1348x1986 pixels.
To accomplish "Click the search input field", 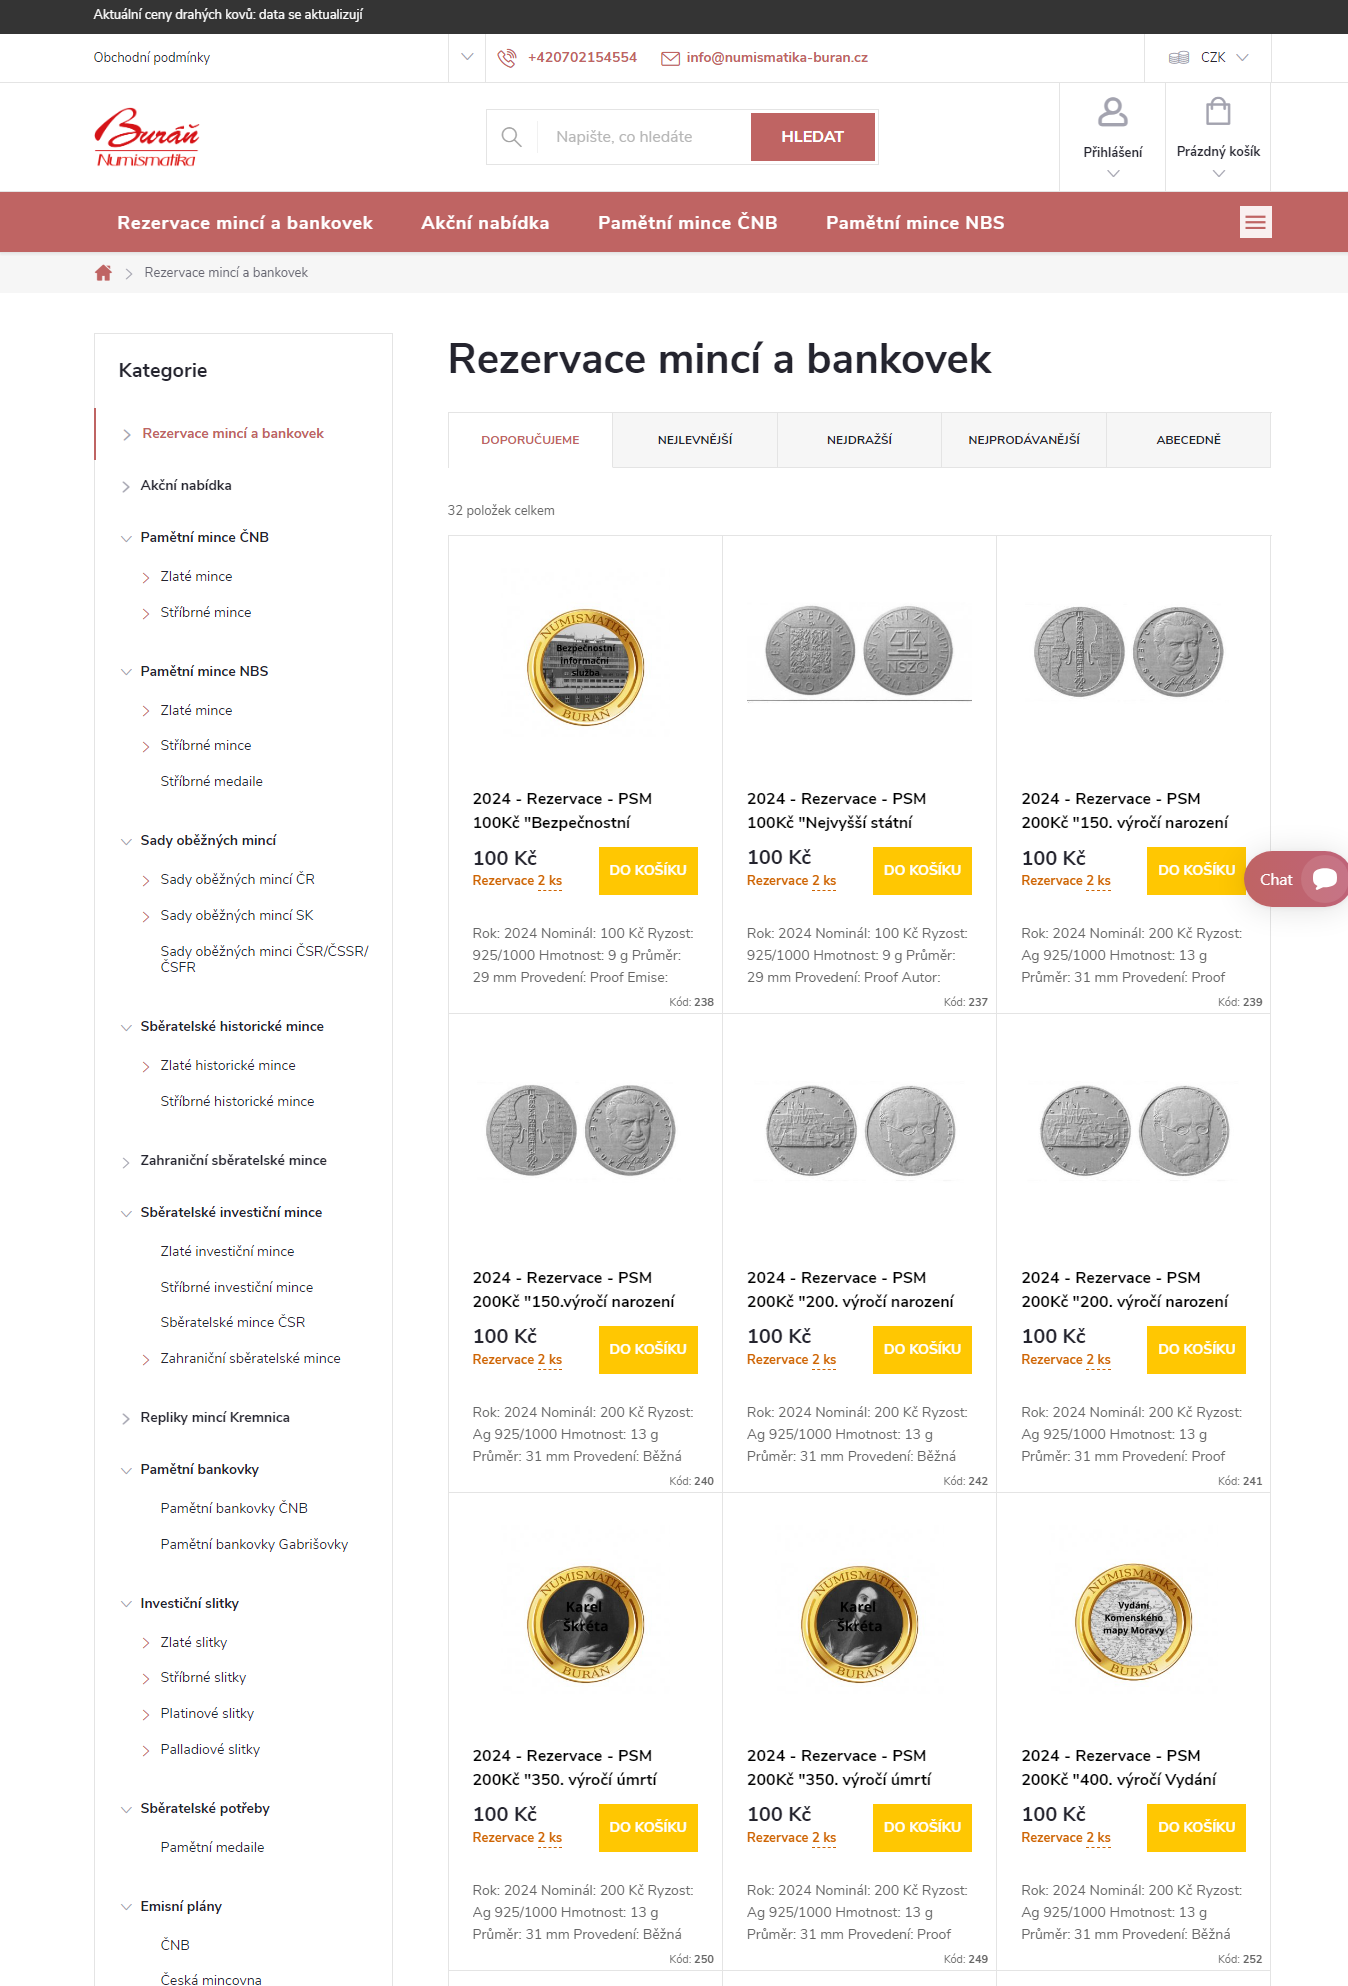I will point(645,137).
